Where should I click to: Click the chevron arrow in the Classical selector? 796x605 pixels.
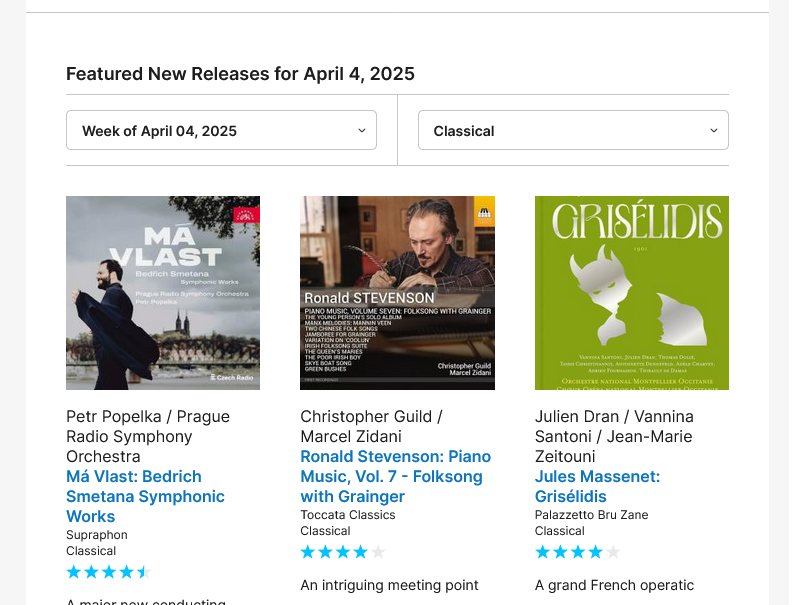(x=713, y=131)
